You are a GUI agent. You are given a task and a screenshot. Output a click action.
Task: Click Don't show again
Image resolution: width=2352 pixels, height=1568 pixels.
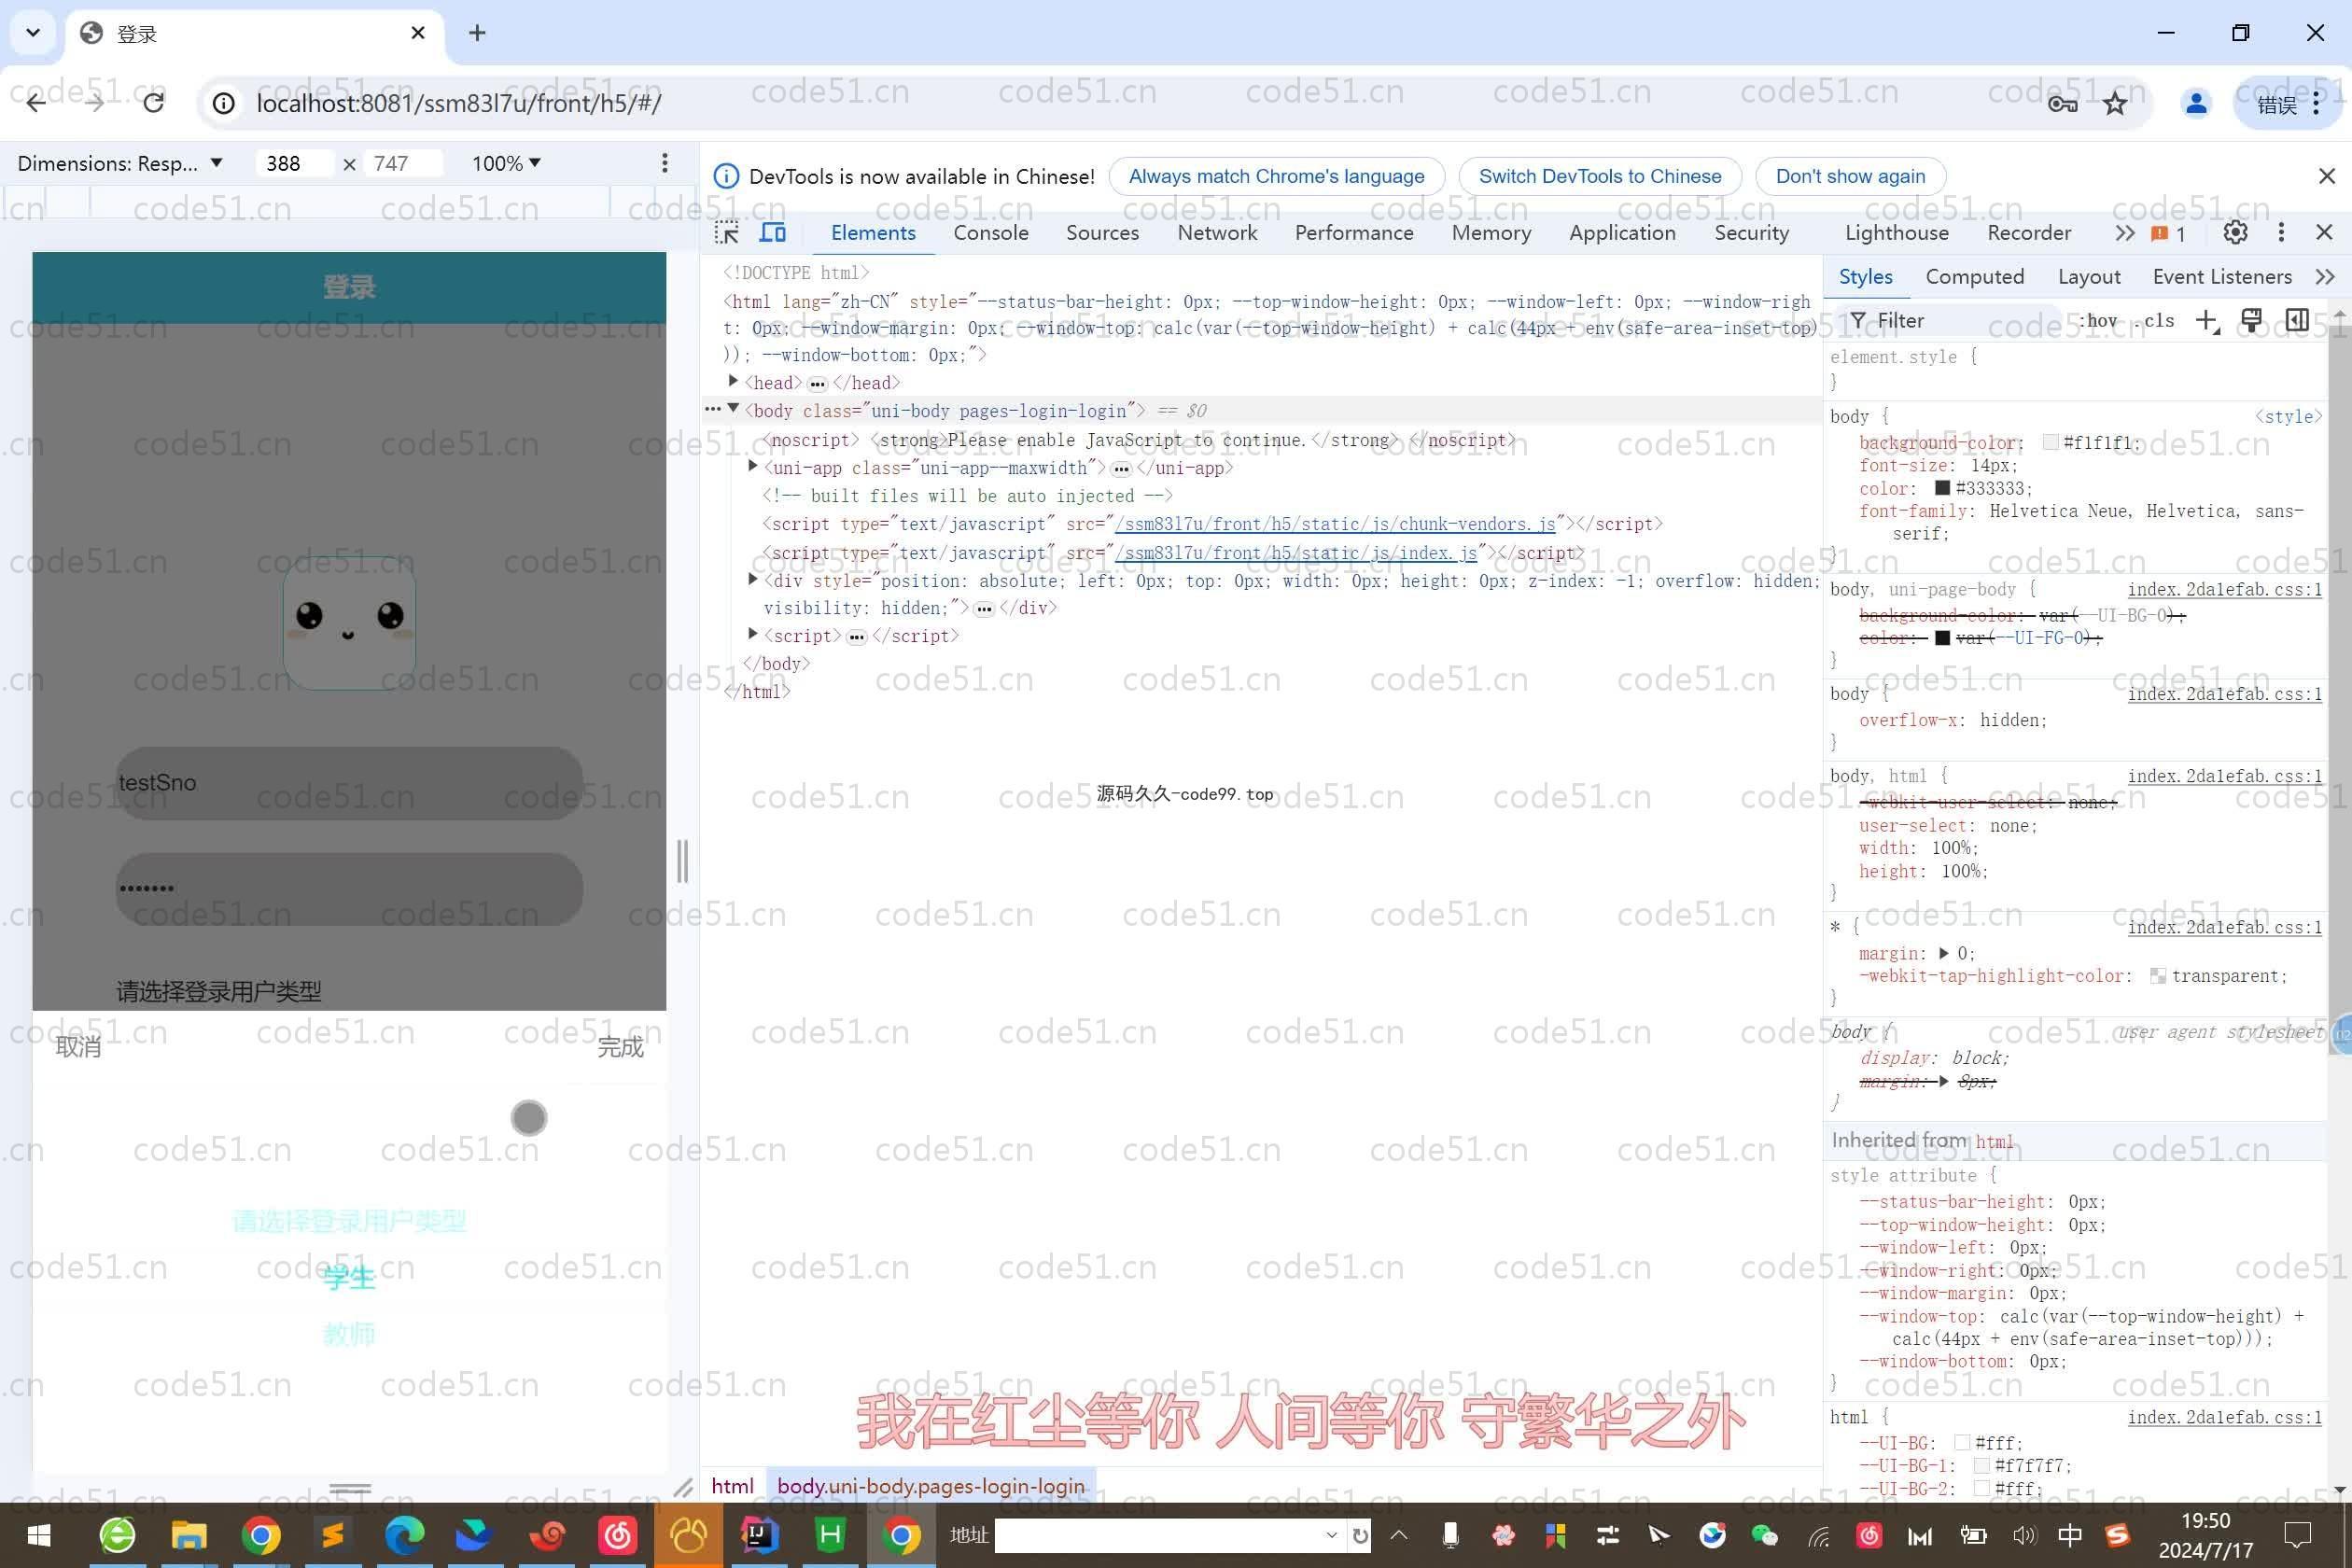coord(1850,176)
